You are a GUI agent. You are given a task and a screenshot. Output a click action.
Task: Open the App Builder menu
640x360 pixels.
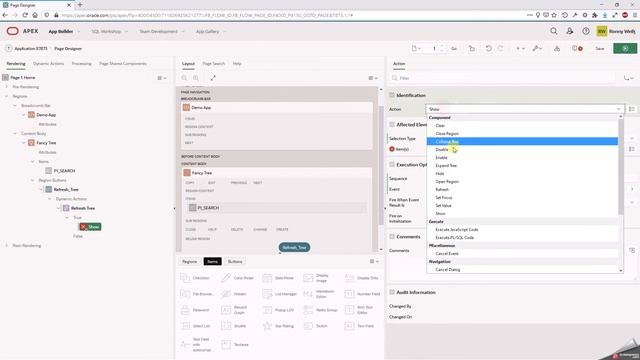tap(64, 31)
